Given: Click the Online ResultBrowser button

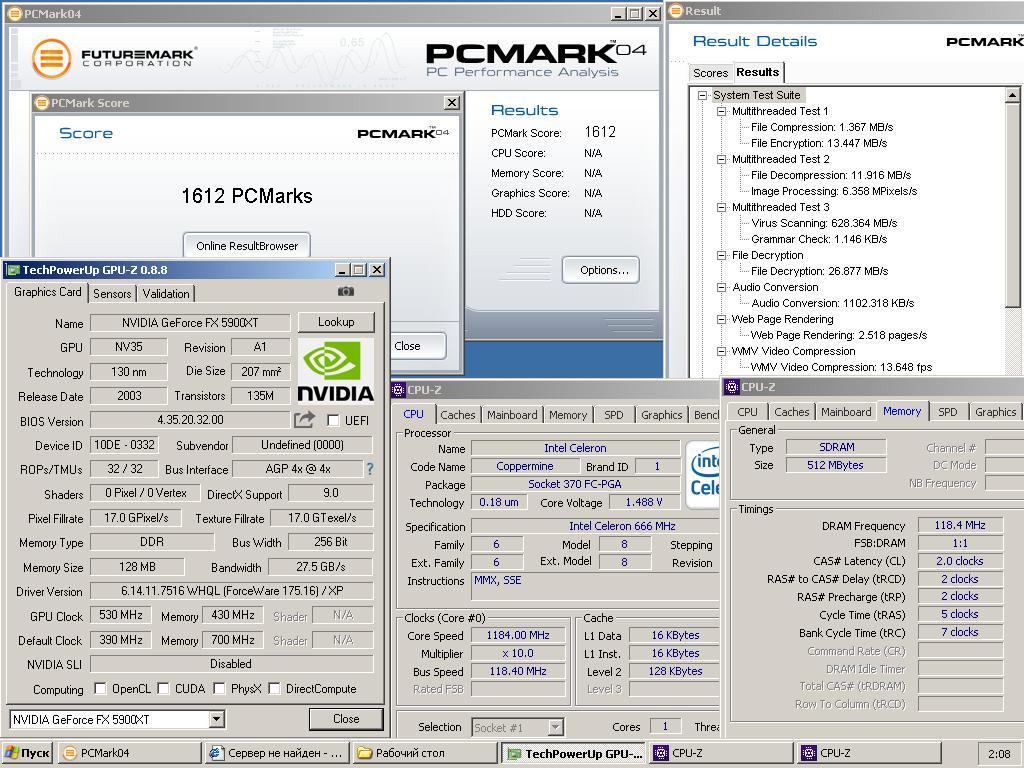Looking at the screenshot, I should [247, 246].
